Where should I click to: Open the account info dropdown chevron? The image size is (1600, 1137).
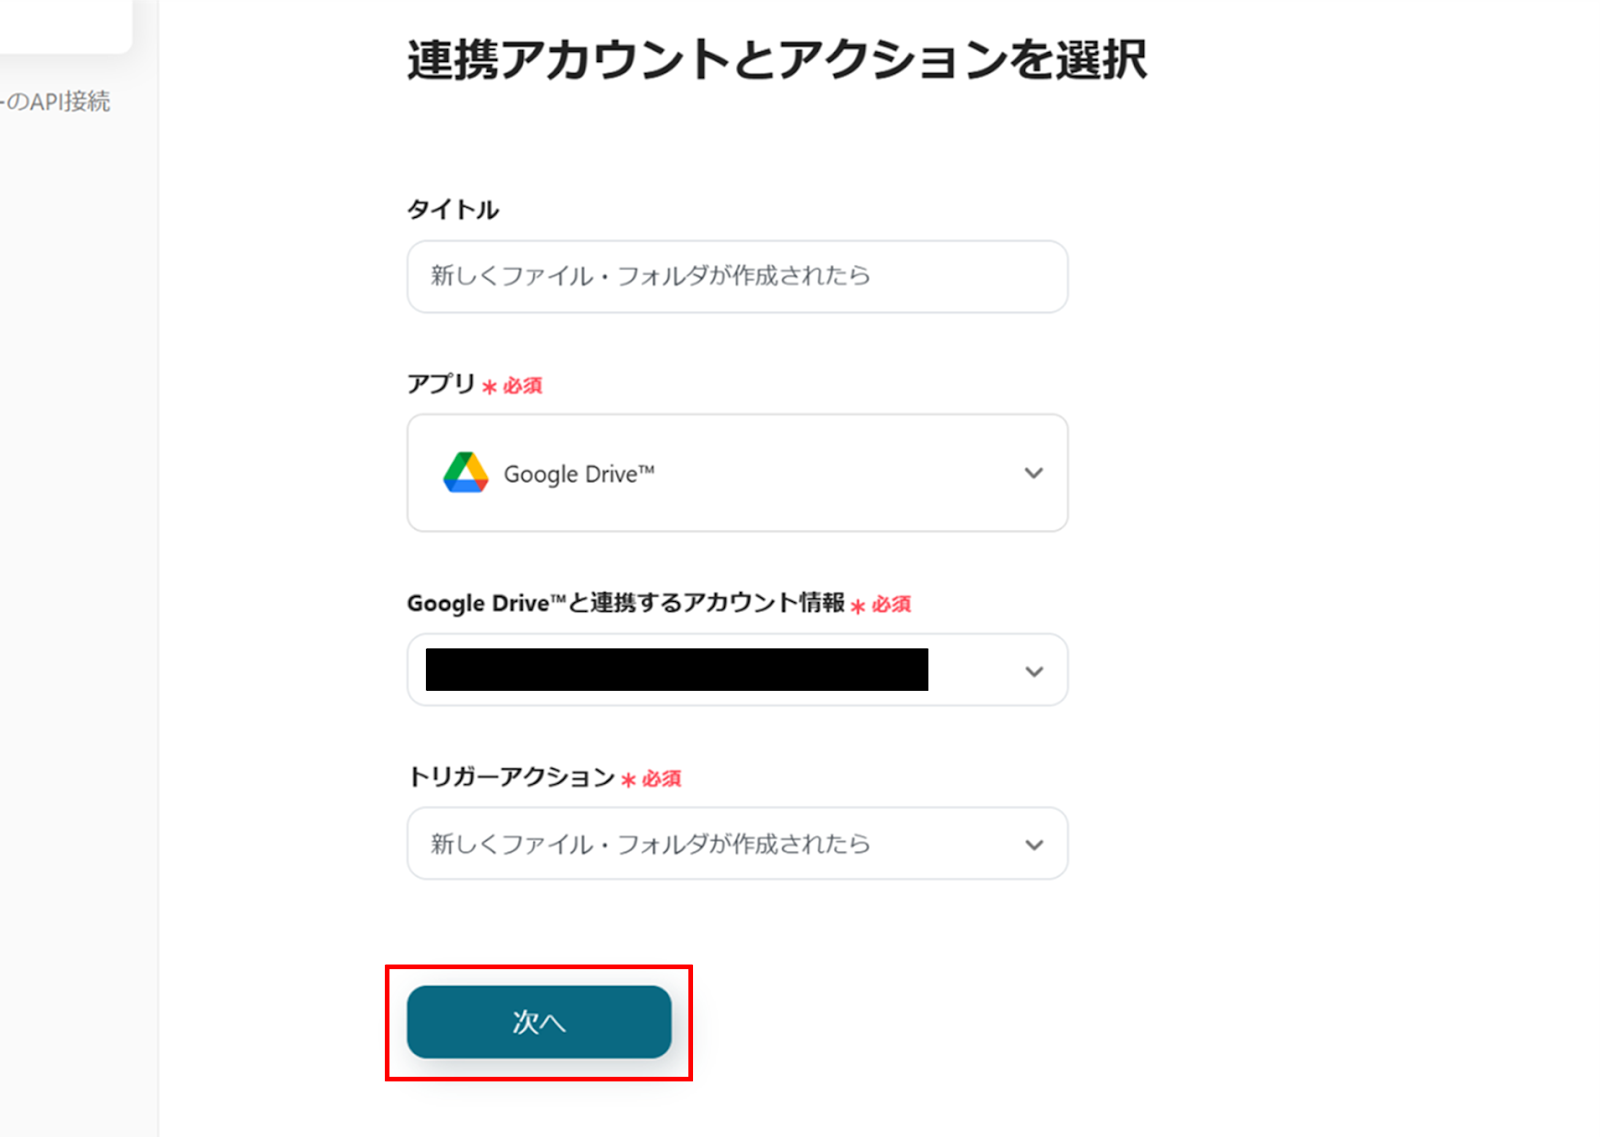pyautogui.click(x=1033, y=671)
